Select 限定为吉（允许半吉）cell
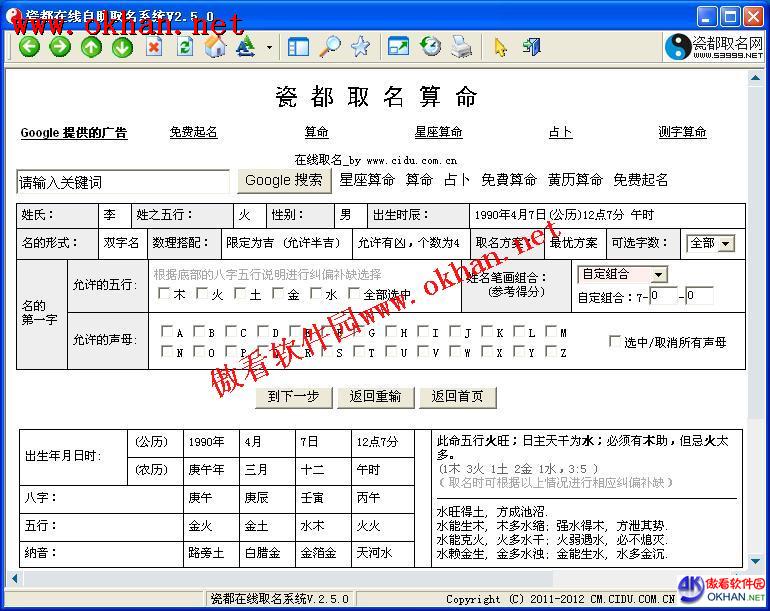Viewport: 770px width, 611px height. coord(287,244)
